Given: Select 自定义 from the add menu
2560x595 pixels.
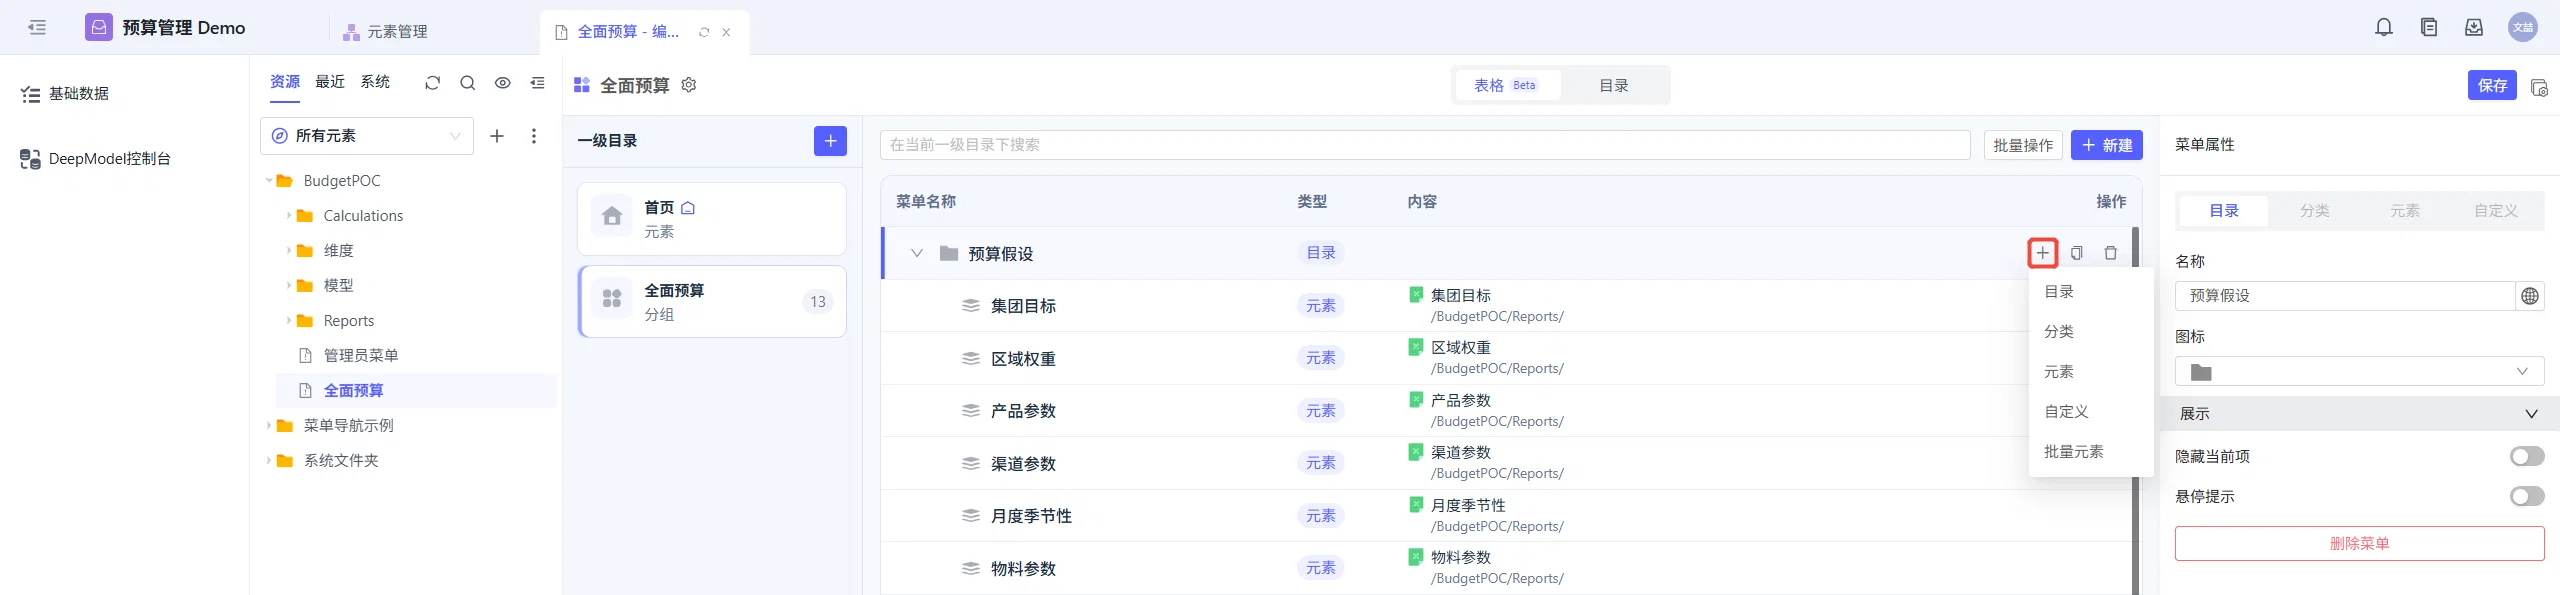Looking at the screenshot, I should [x=2090, y=412].
